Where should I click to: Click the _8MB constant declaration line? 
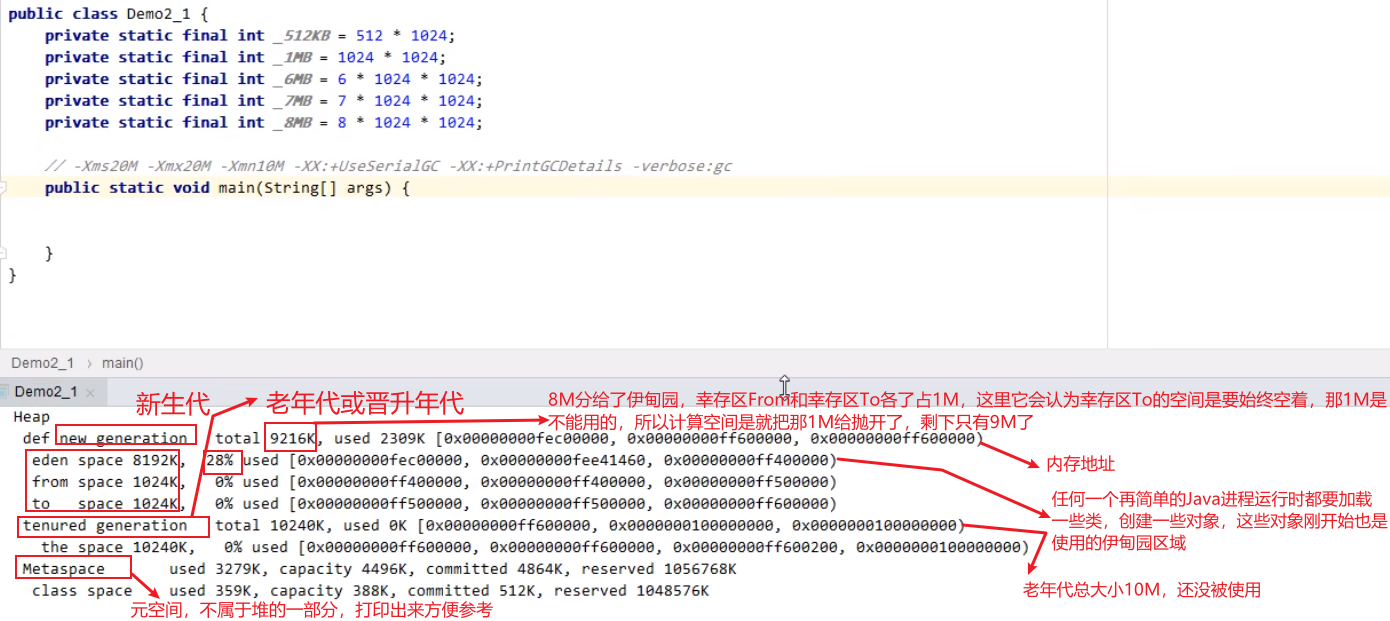[x=264, y=123]
